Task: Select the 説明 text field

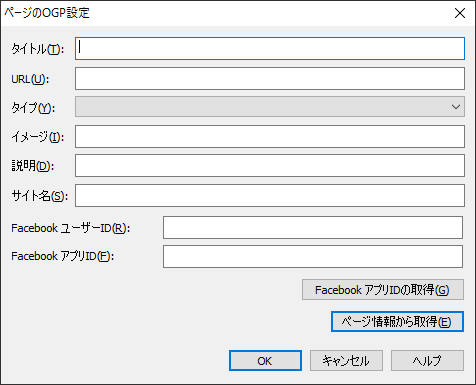Action: click(x=270, y=166)
